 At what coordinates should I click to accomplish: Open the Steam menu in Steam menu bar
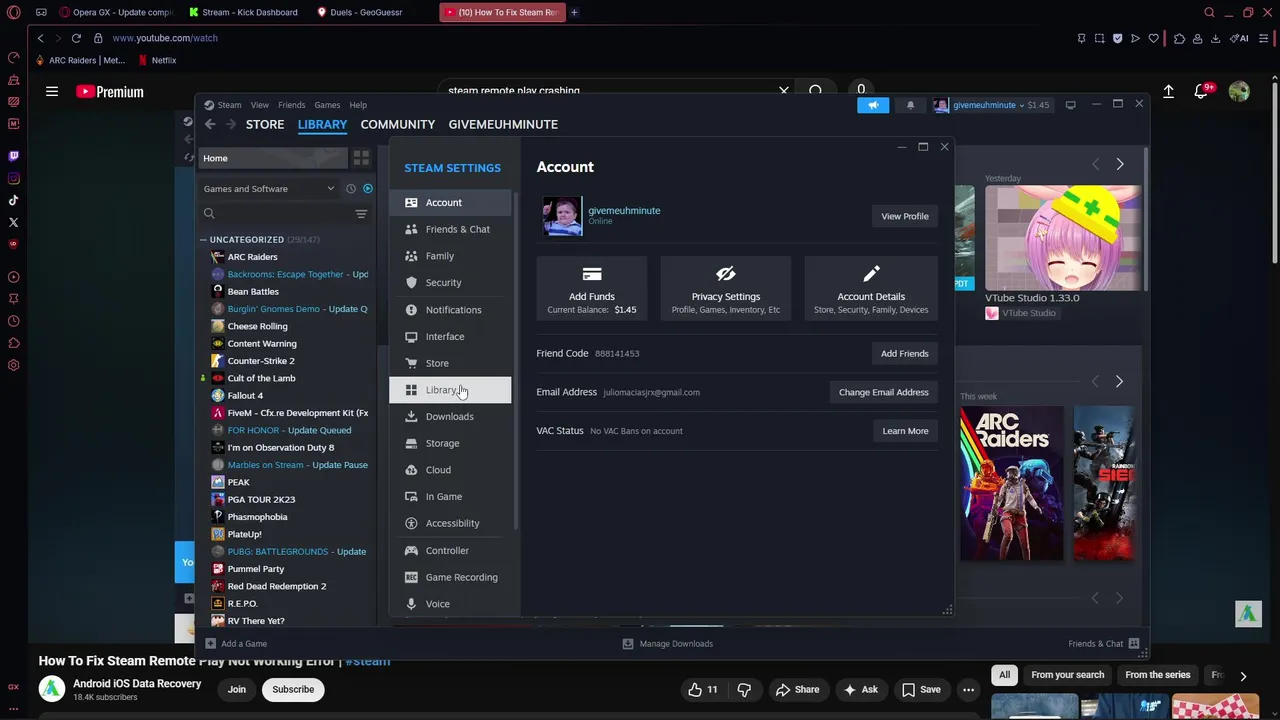coord(230,105)
